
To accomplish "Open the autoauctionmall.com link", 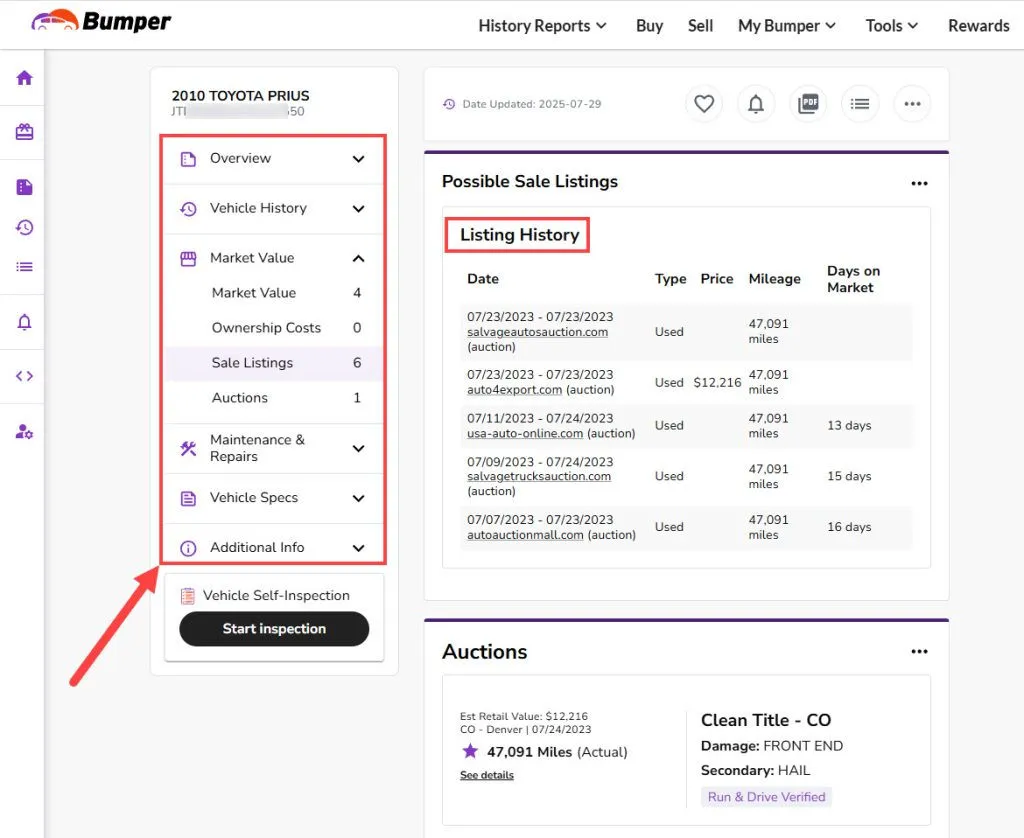I will click(525, 535).
